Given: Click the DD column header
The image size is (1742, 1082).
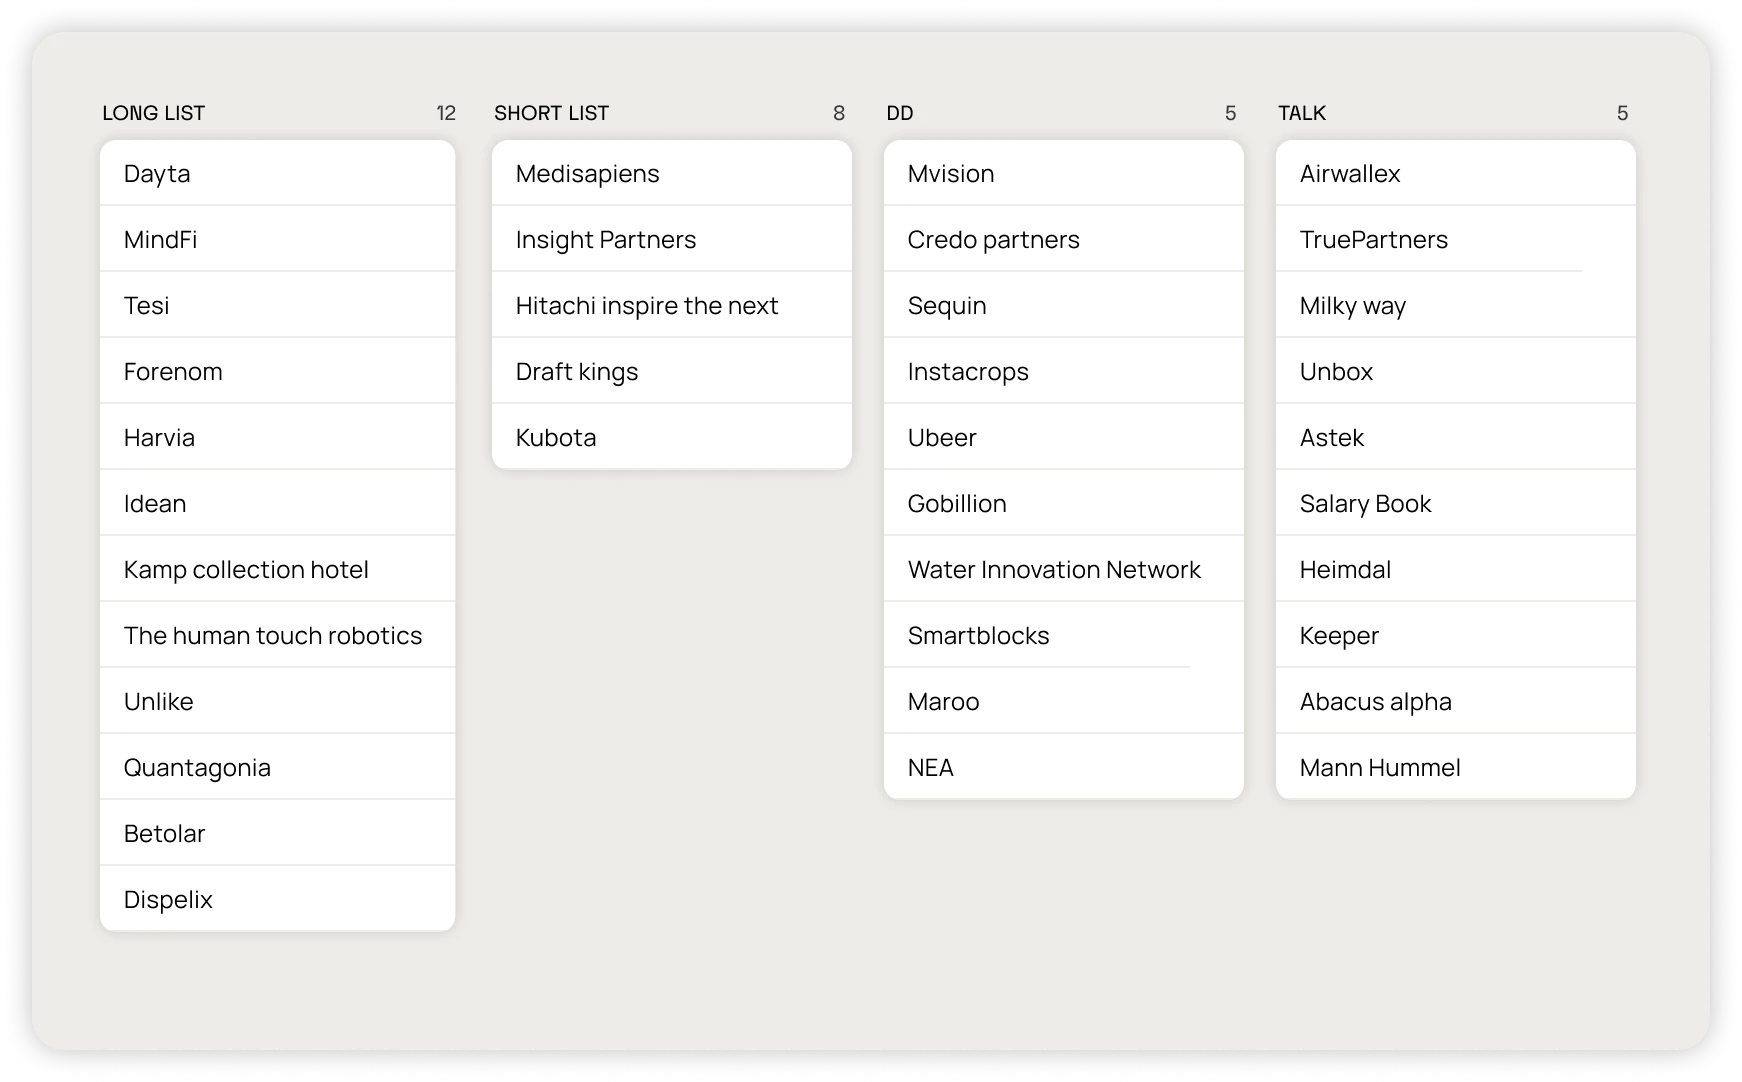Looking at the screenshot, I should [x=900, y=113].
